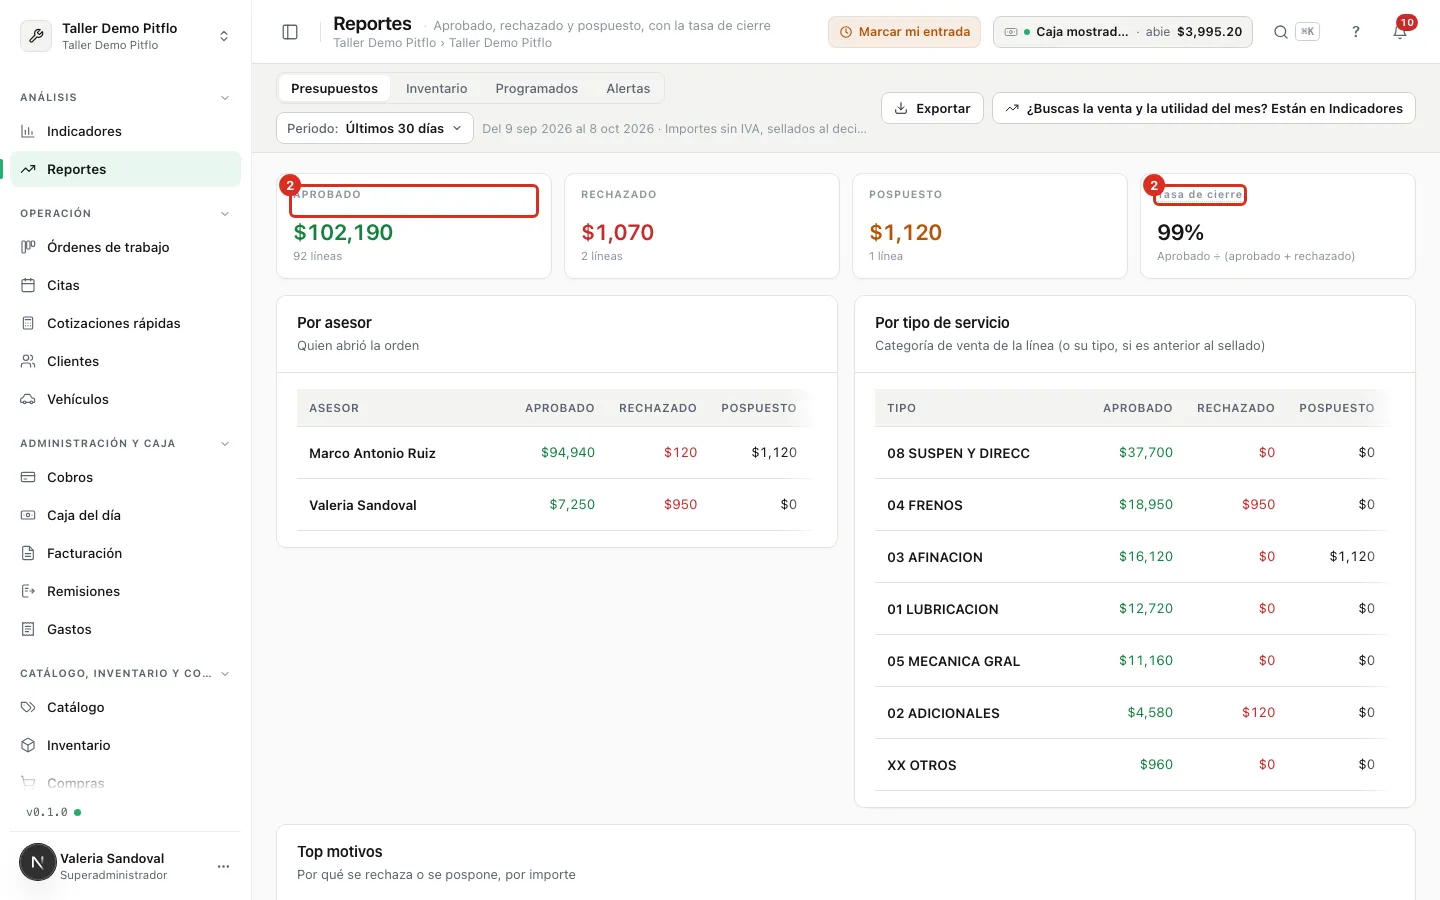
Task: Open the search magnifier icon
Action: [x=1280, y=32]
